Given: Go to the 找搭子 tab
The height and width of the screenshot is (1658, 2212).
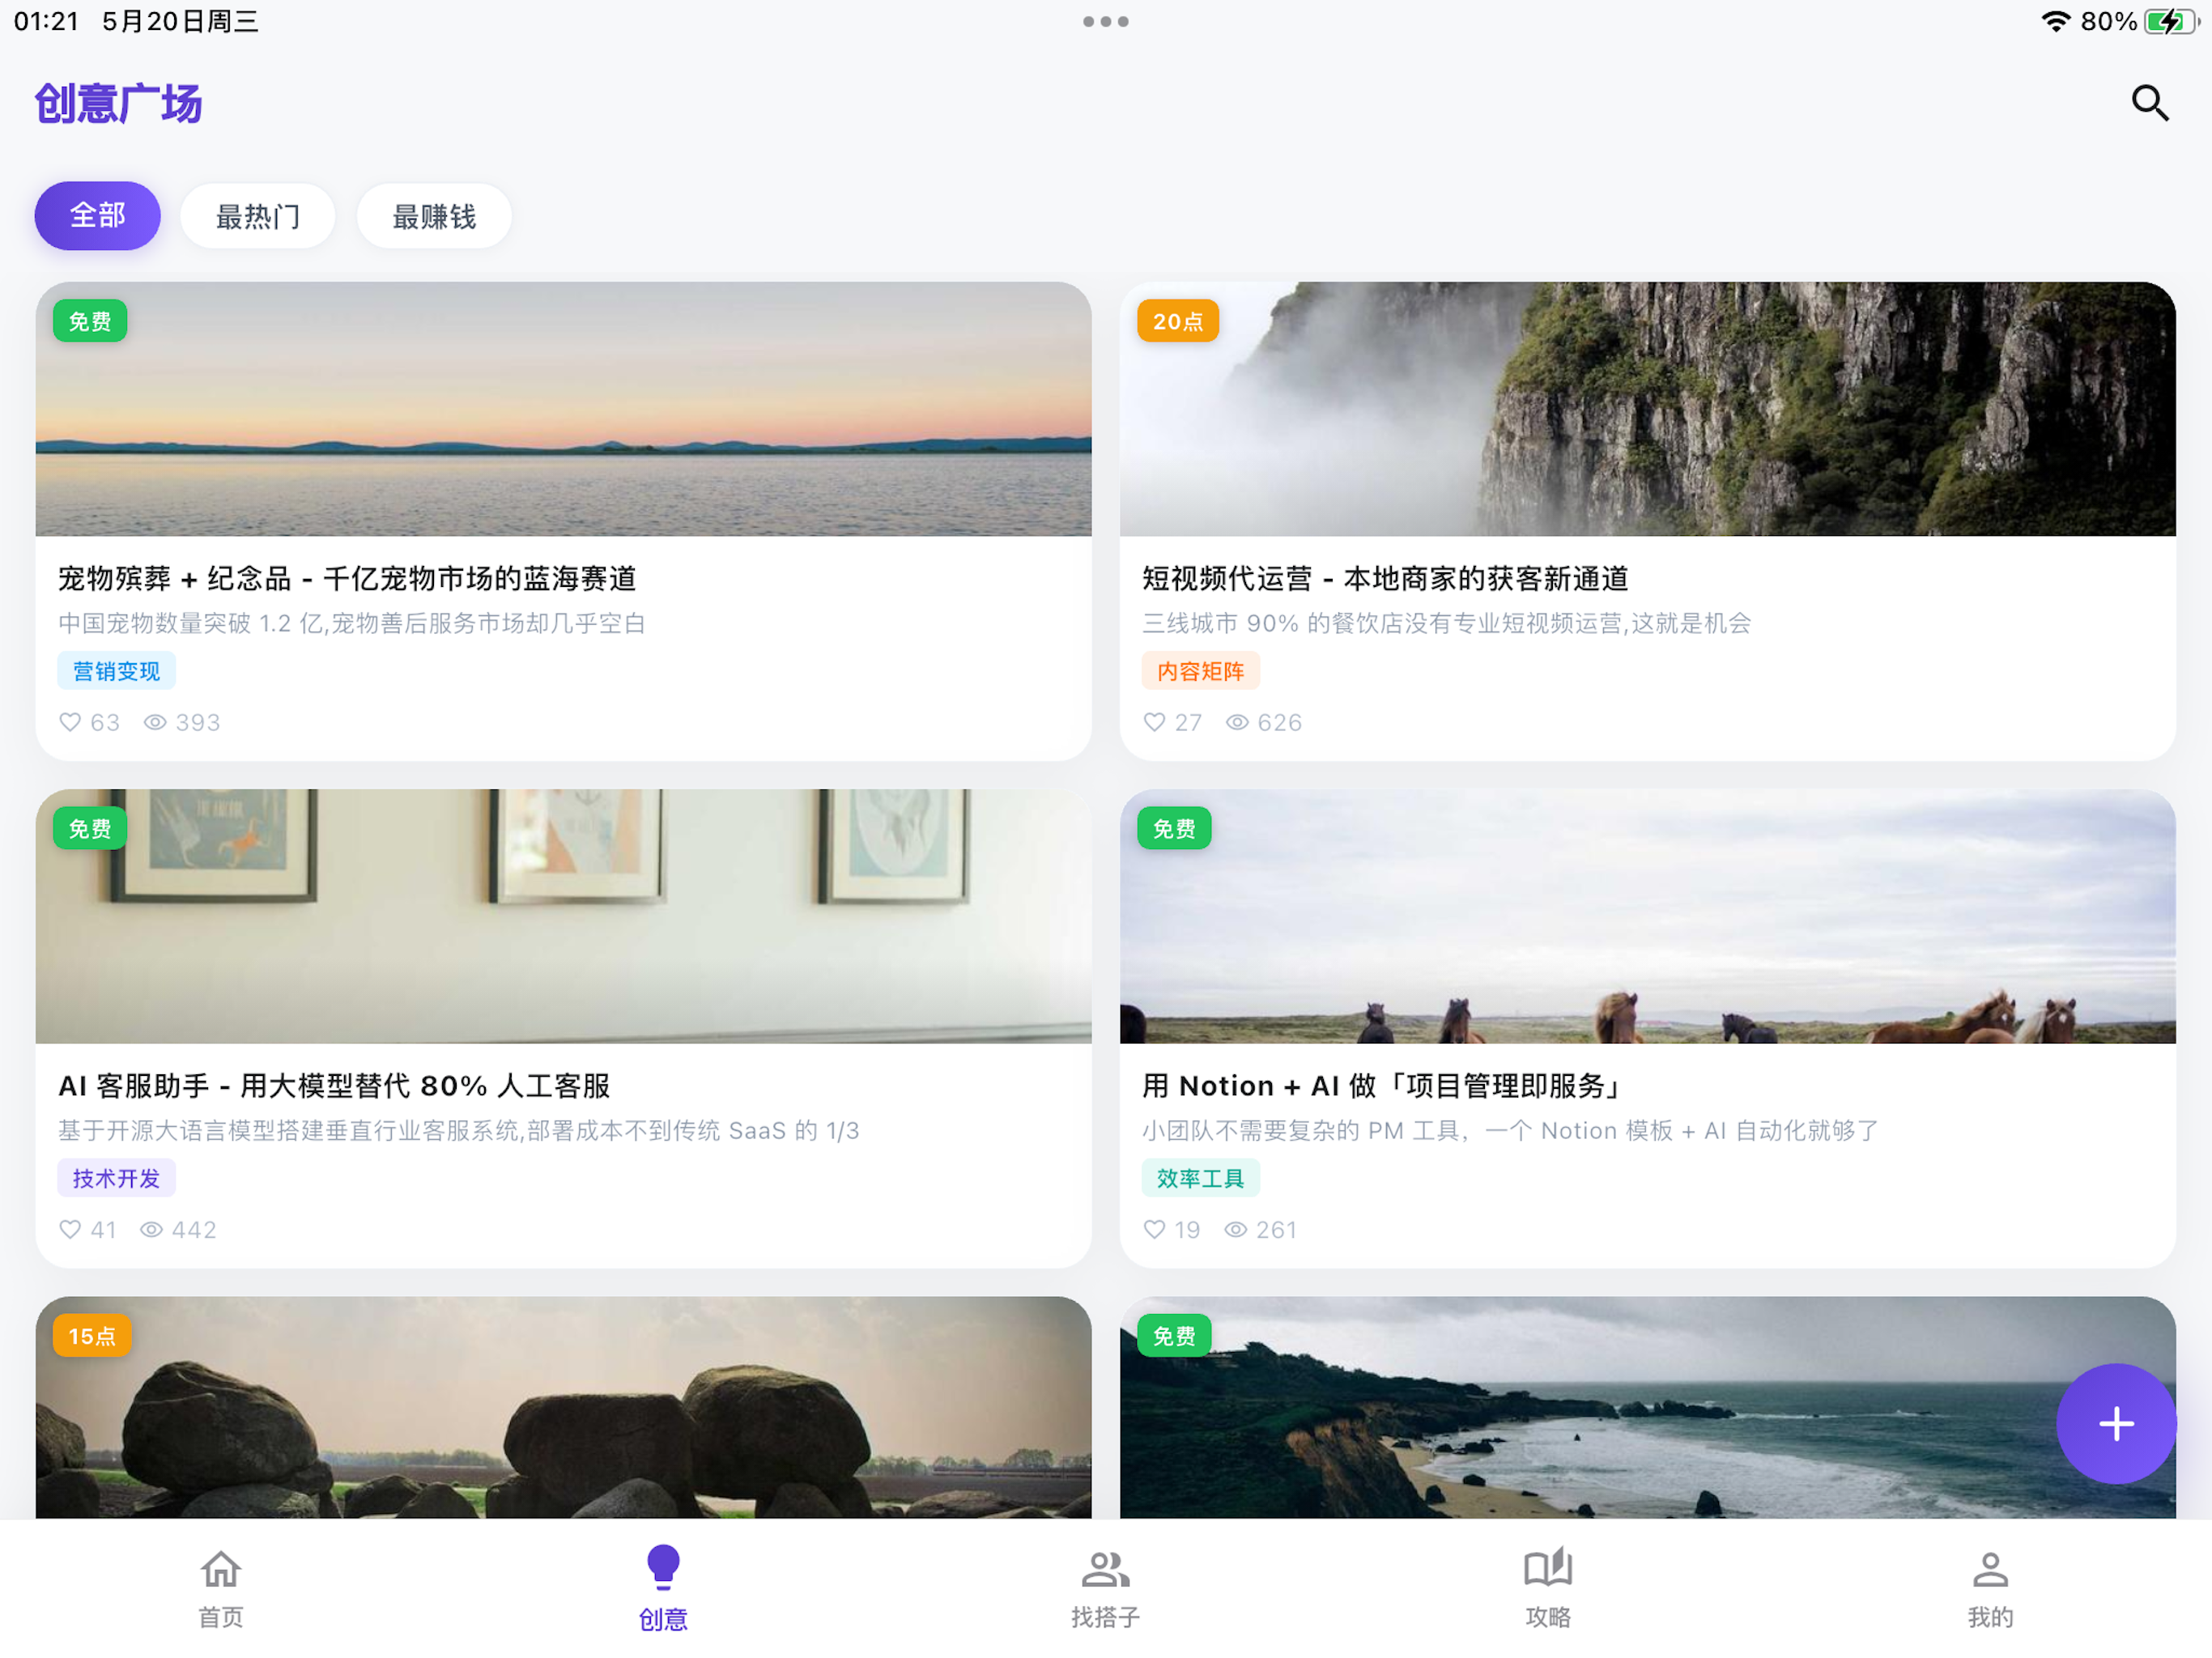Looking at the screenshot, I should [1105, 1589].
